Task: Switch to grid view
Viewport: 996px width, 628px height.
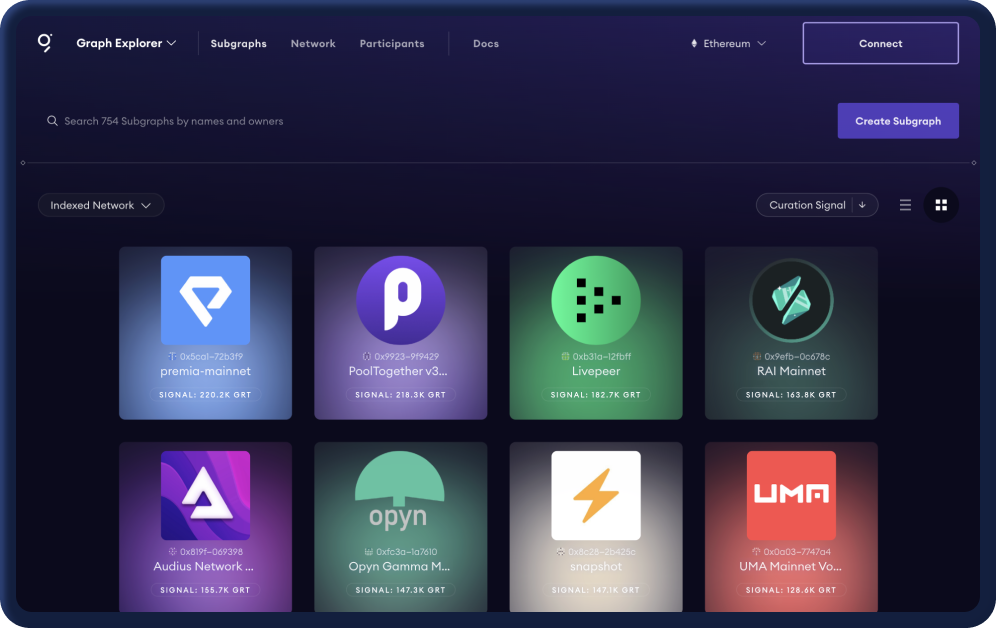Action: click(x=941, y=204)
